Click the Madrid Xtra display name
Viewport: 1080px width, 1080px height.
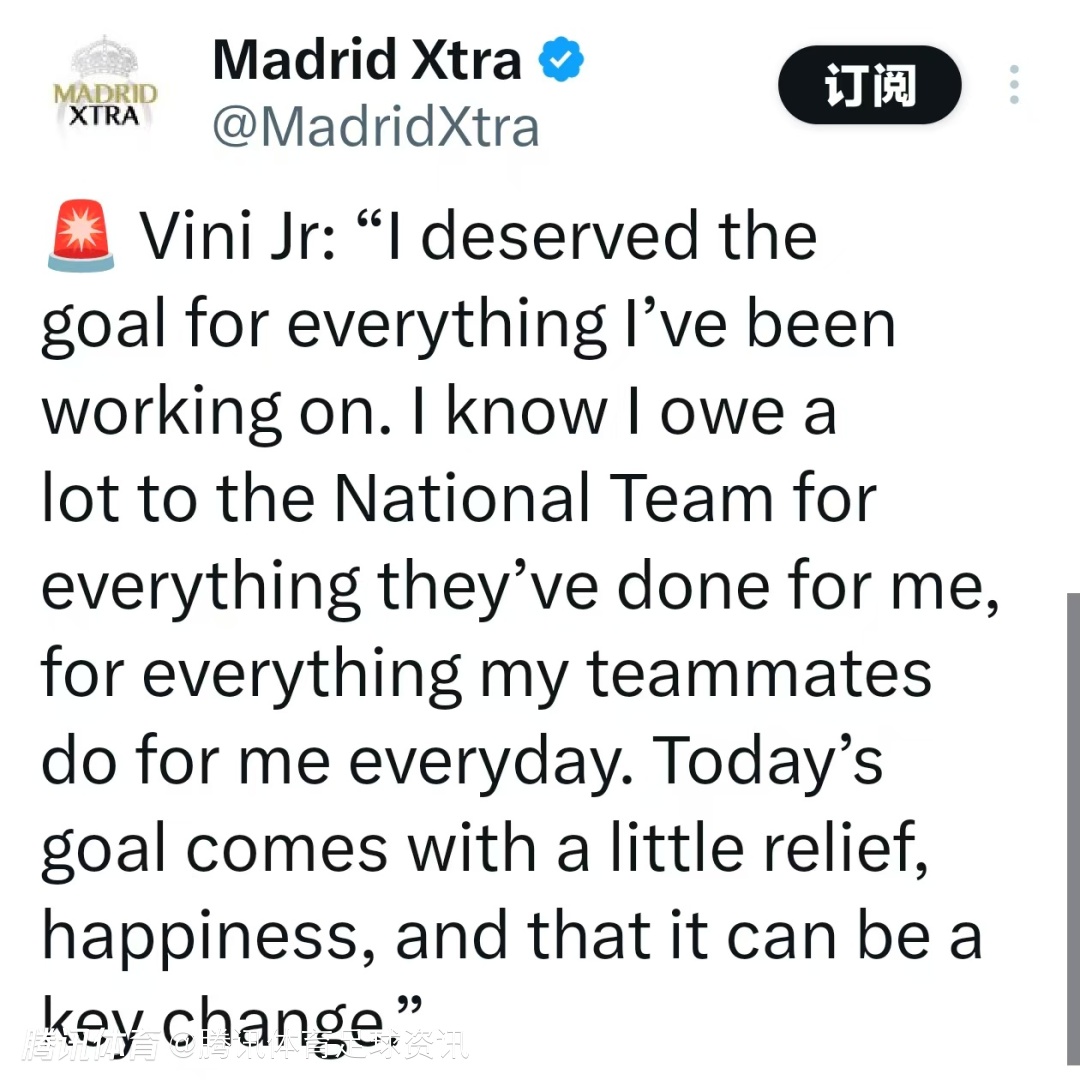(x=367, y=60)
